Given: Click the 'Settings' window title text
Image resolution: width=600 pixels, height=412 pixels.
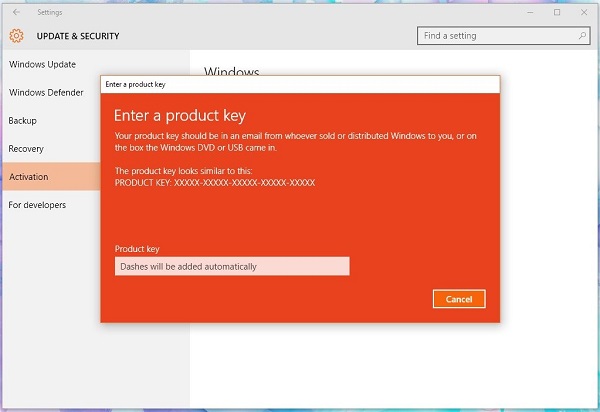Looking at the screenshot, I should click(50, 12).
